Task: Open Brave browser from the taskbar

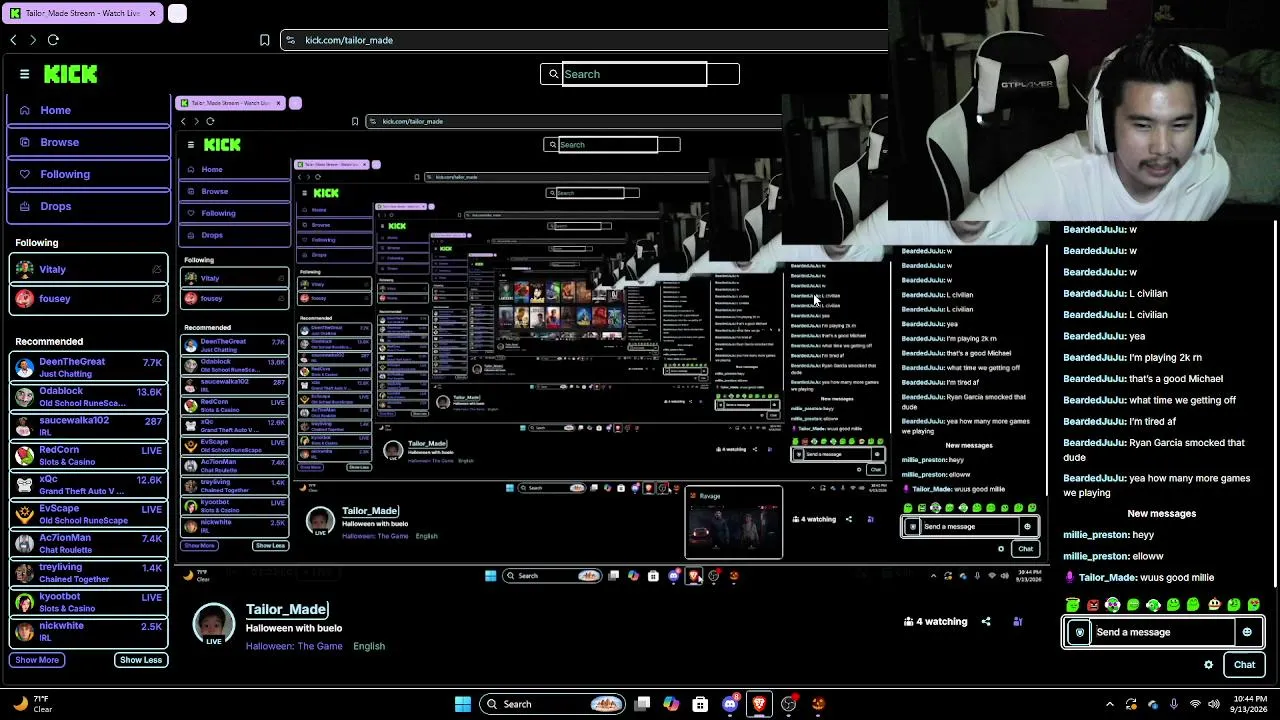Action: click(x=759, y=704)
